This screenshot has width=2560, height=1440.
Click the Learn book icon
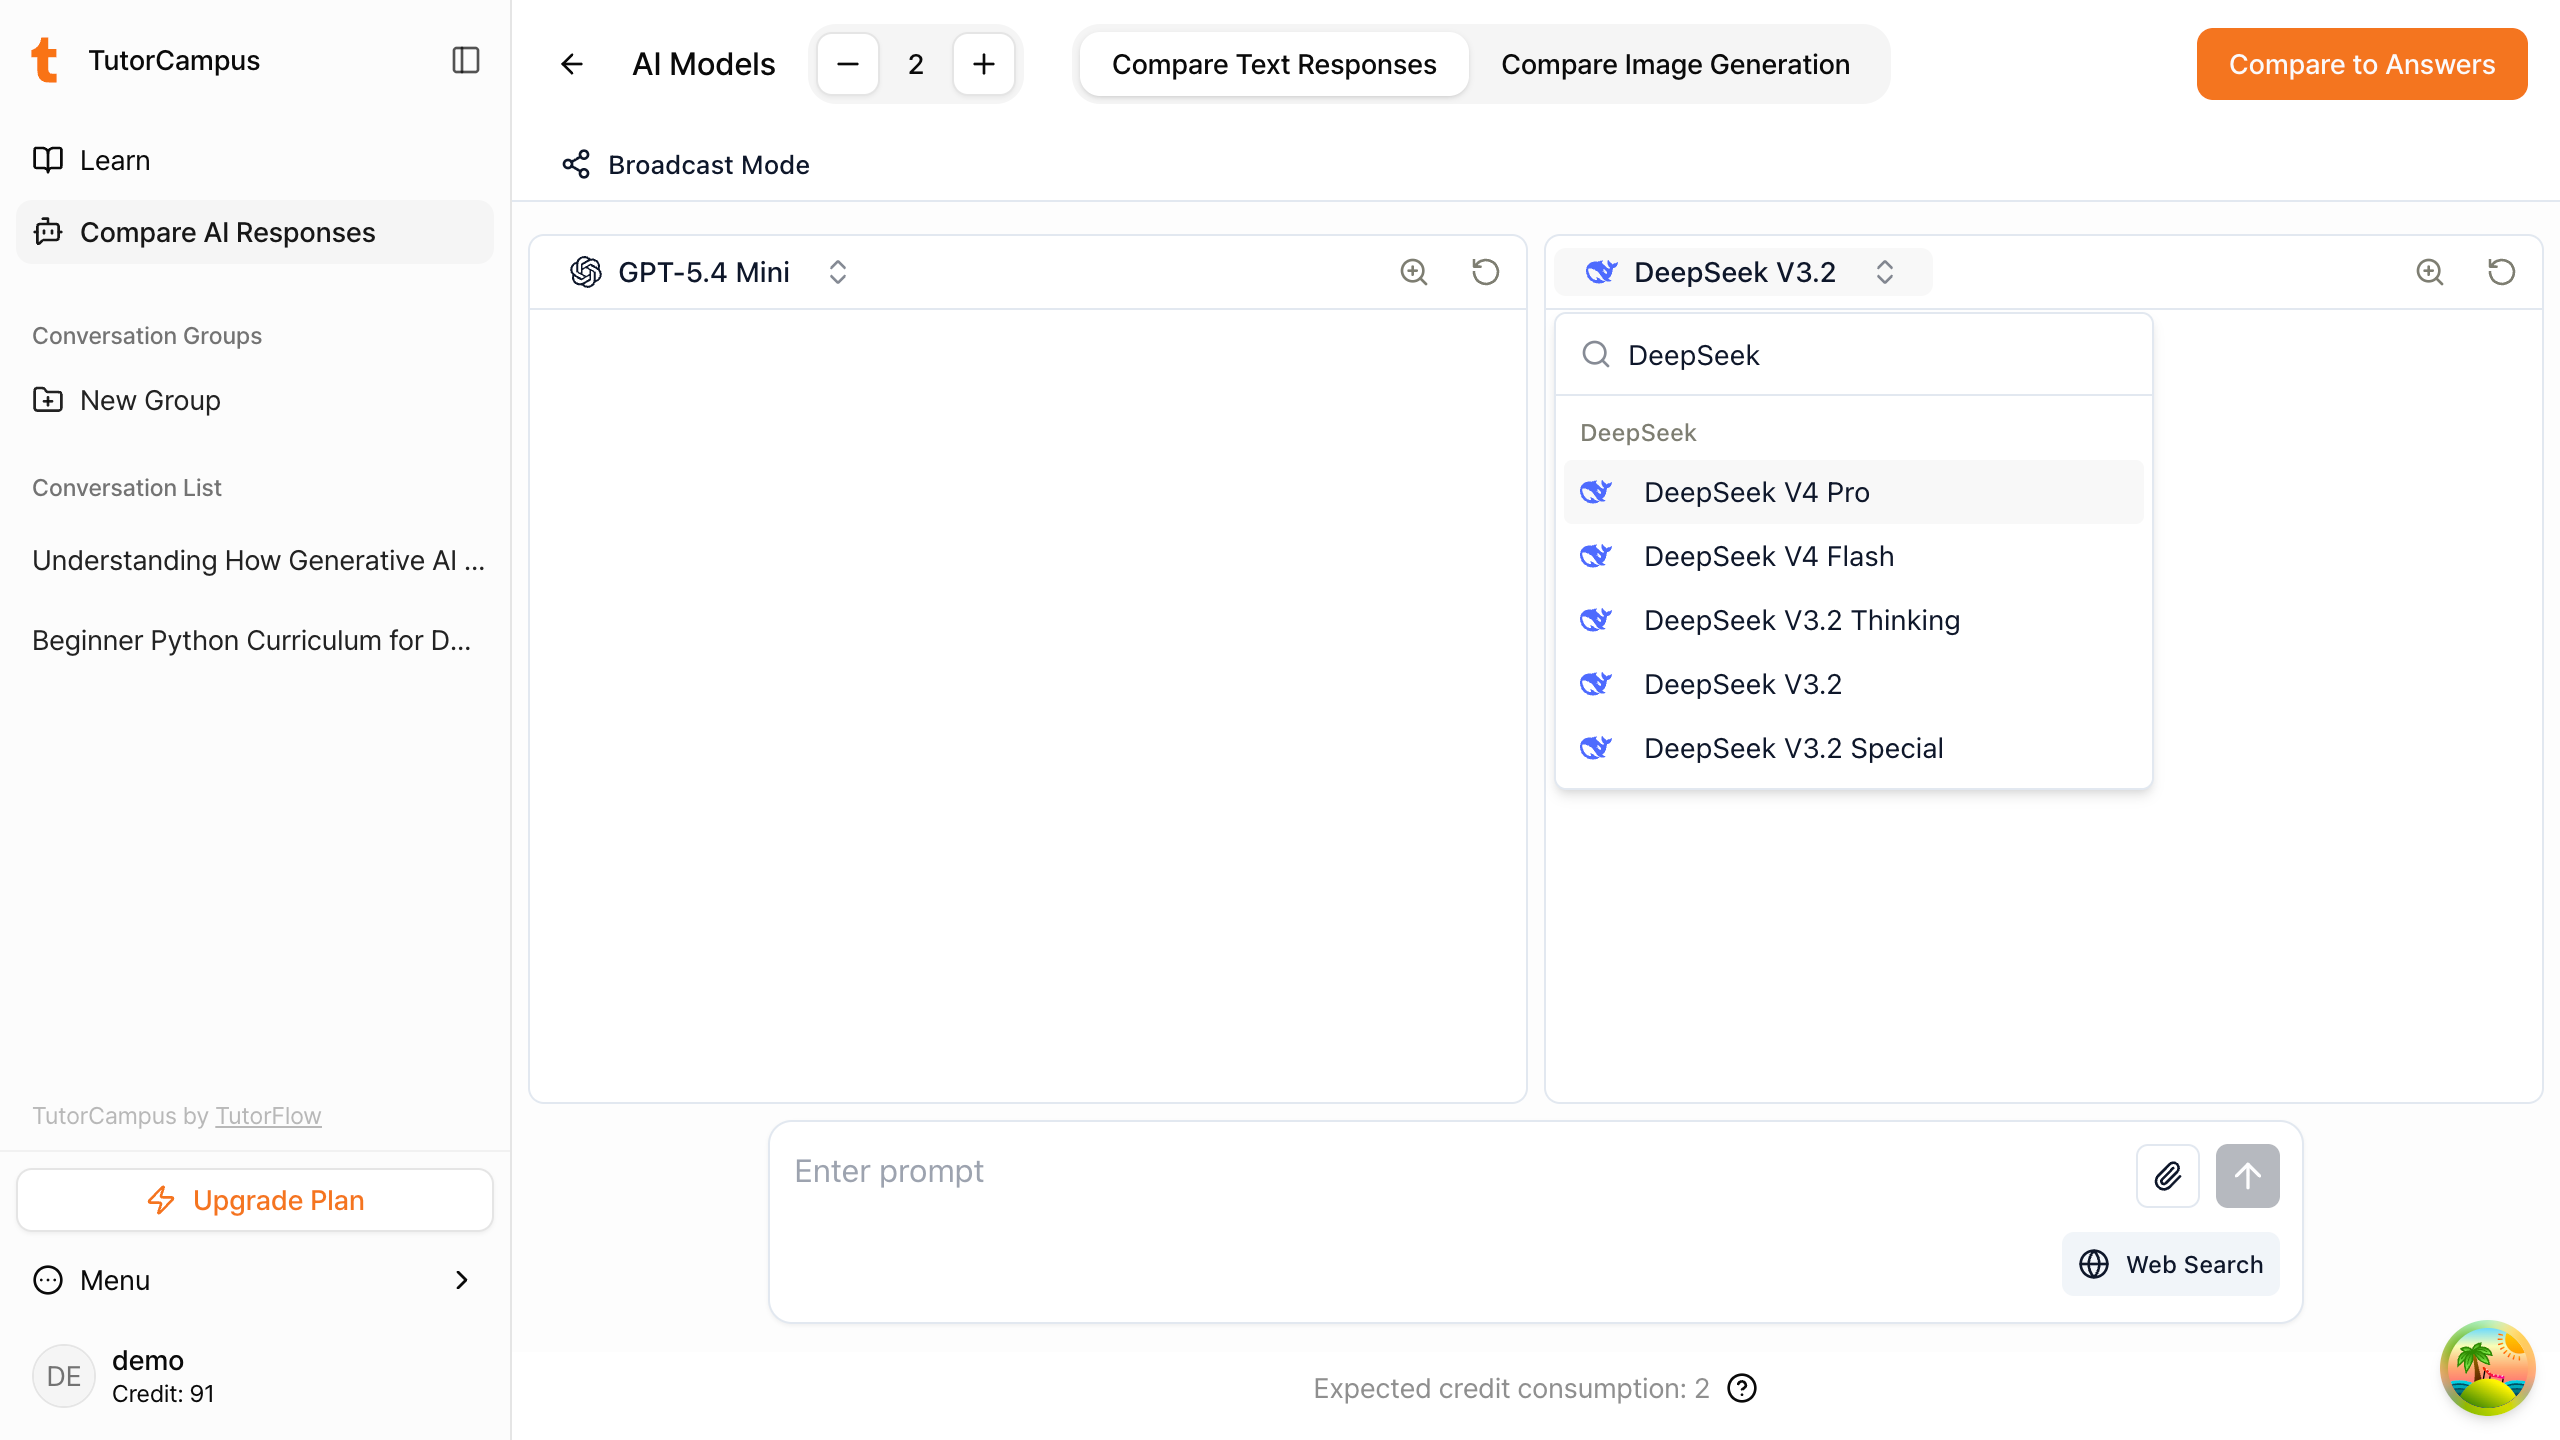(x=48, y=160)
